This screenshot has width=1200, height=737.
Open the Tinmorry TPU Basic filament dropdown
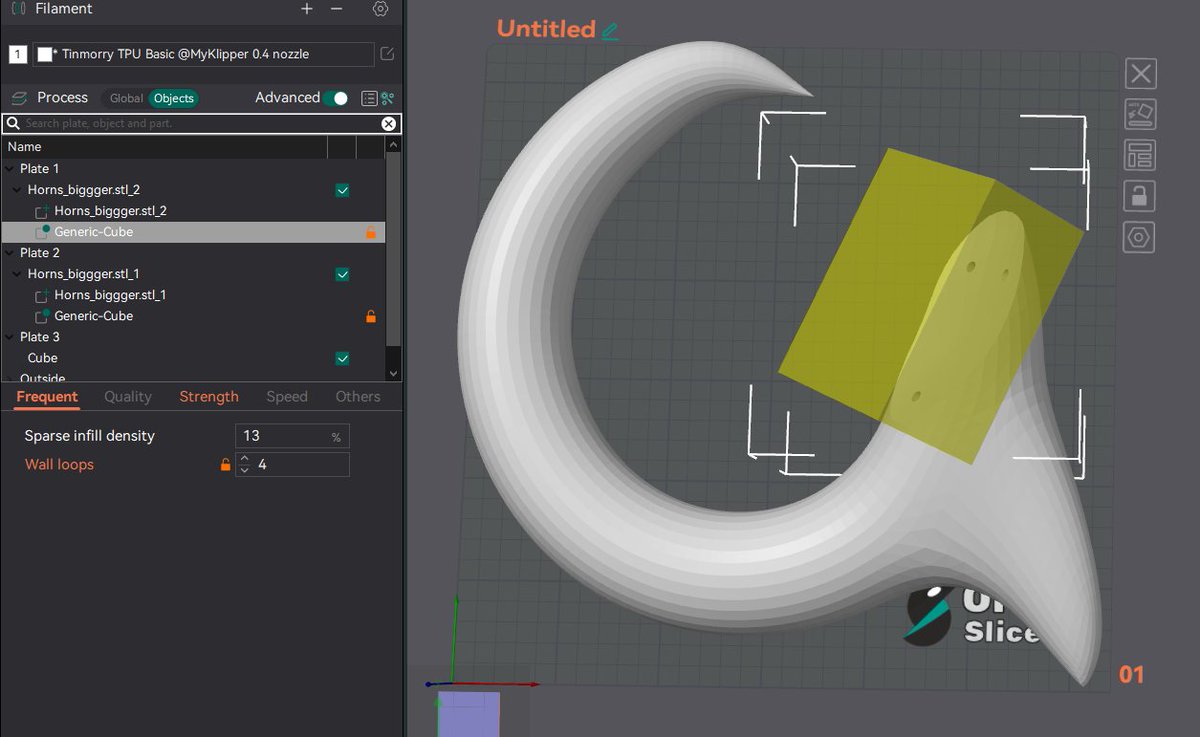(204, 54)
